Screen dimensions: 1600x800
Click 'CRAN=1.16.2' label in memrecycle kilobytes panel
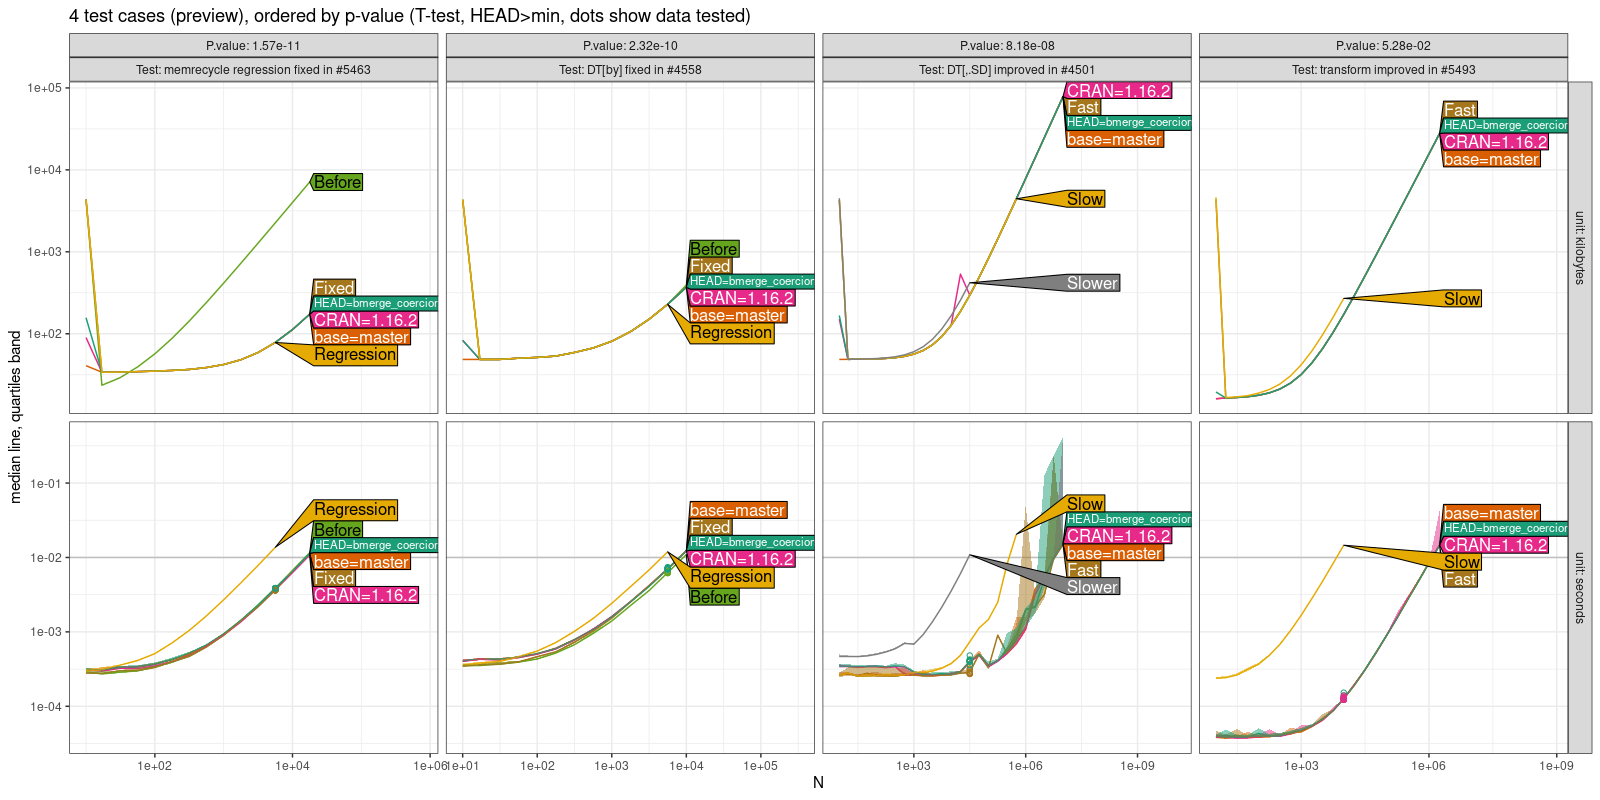365,320
